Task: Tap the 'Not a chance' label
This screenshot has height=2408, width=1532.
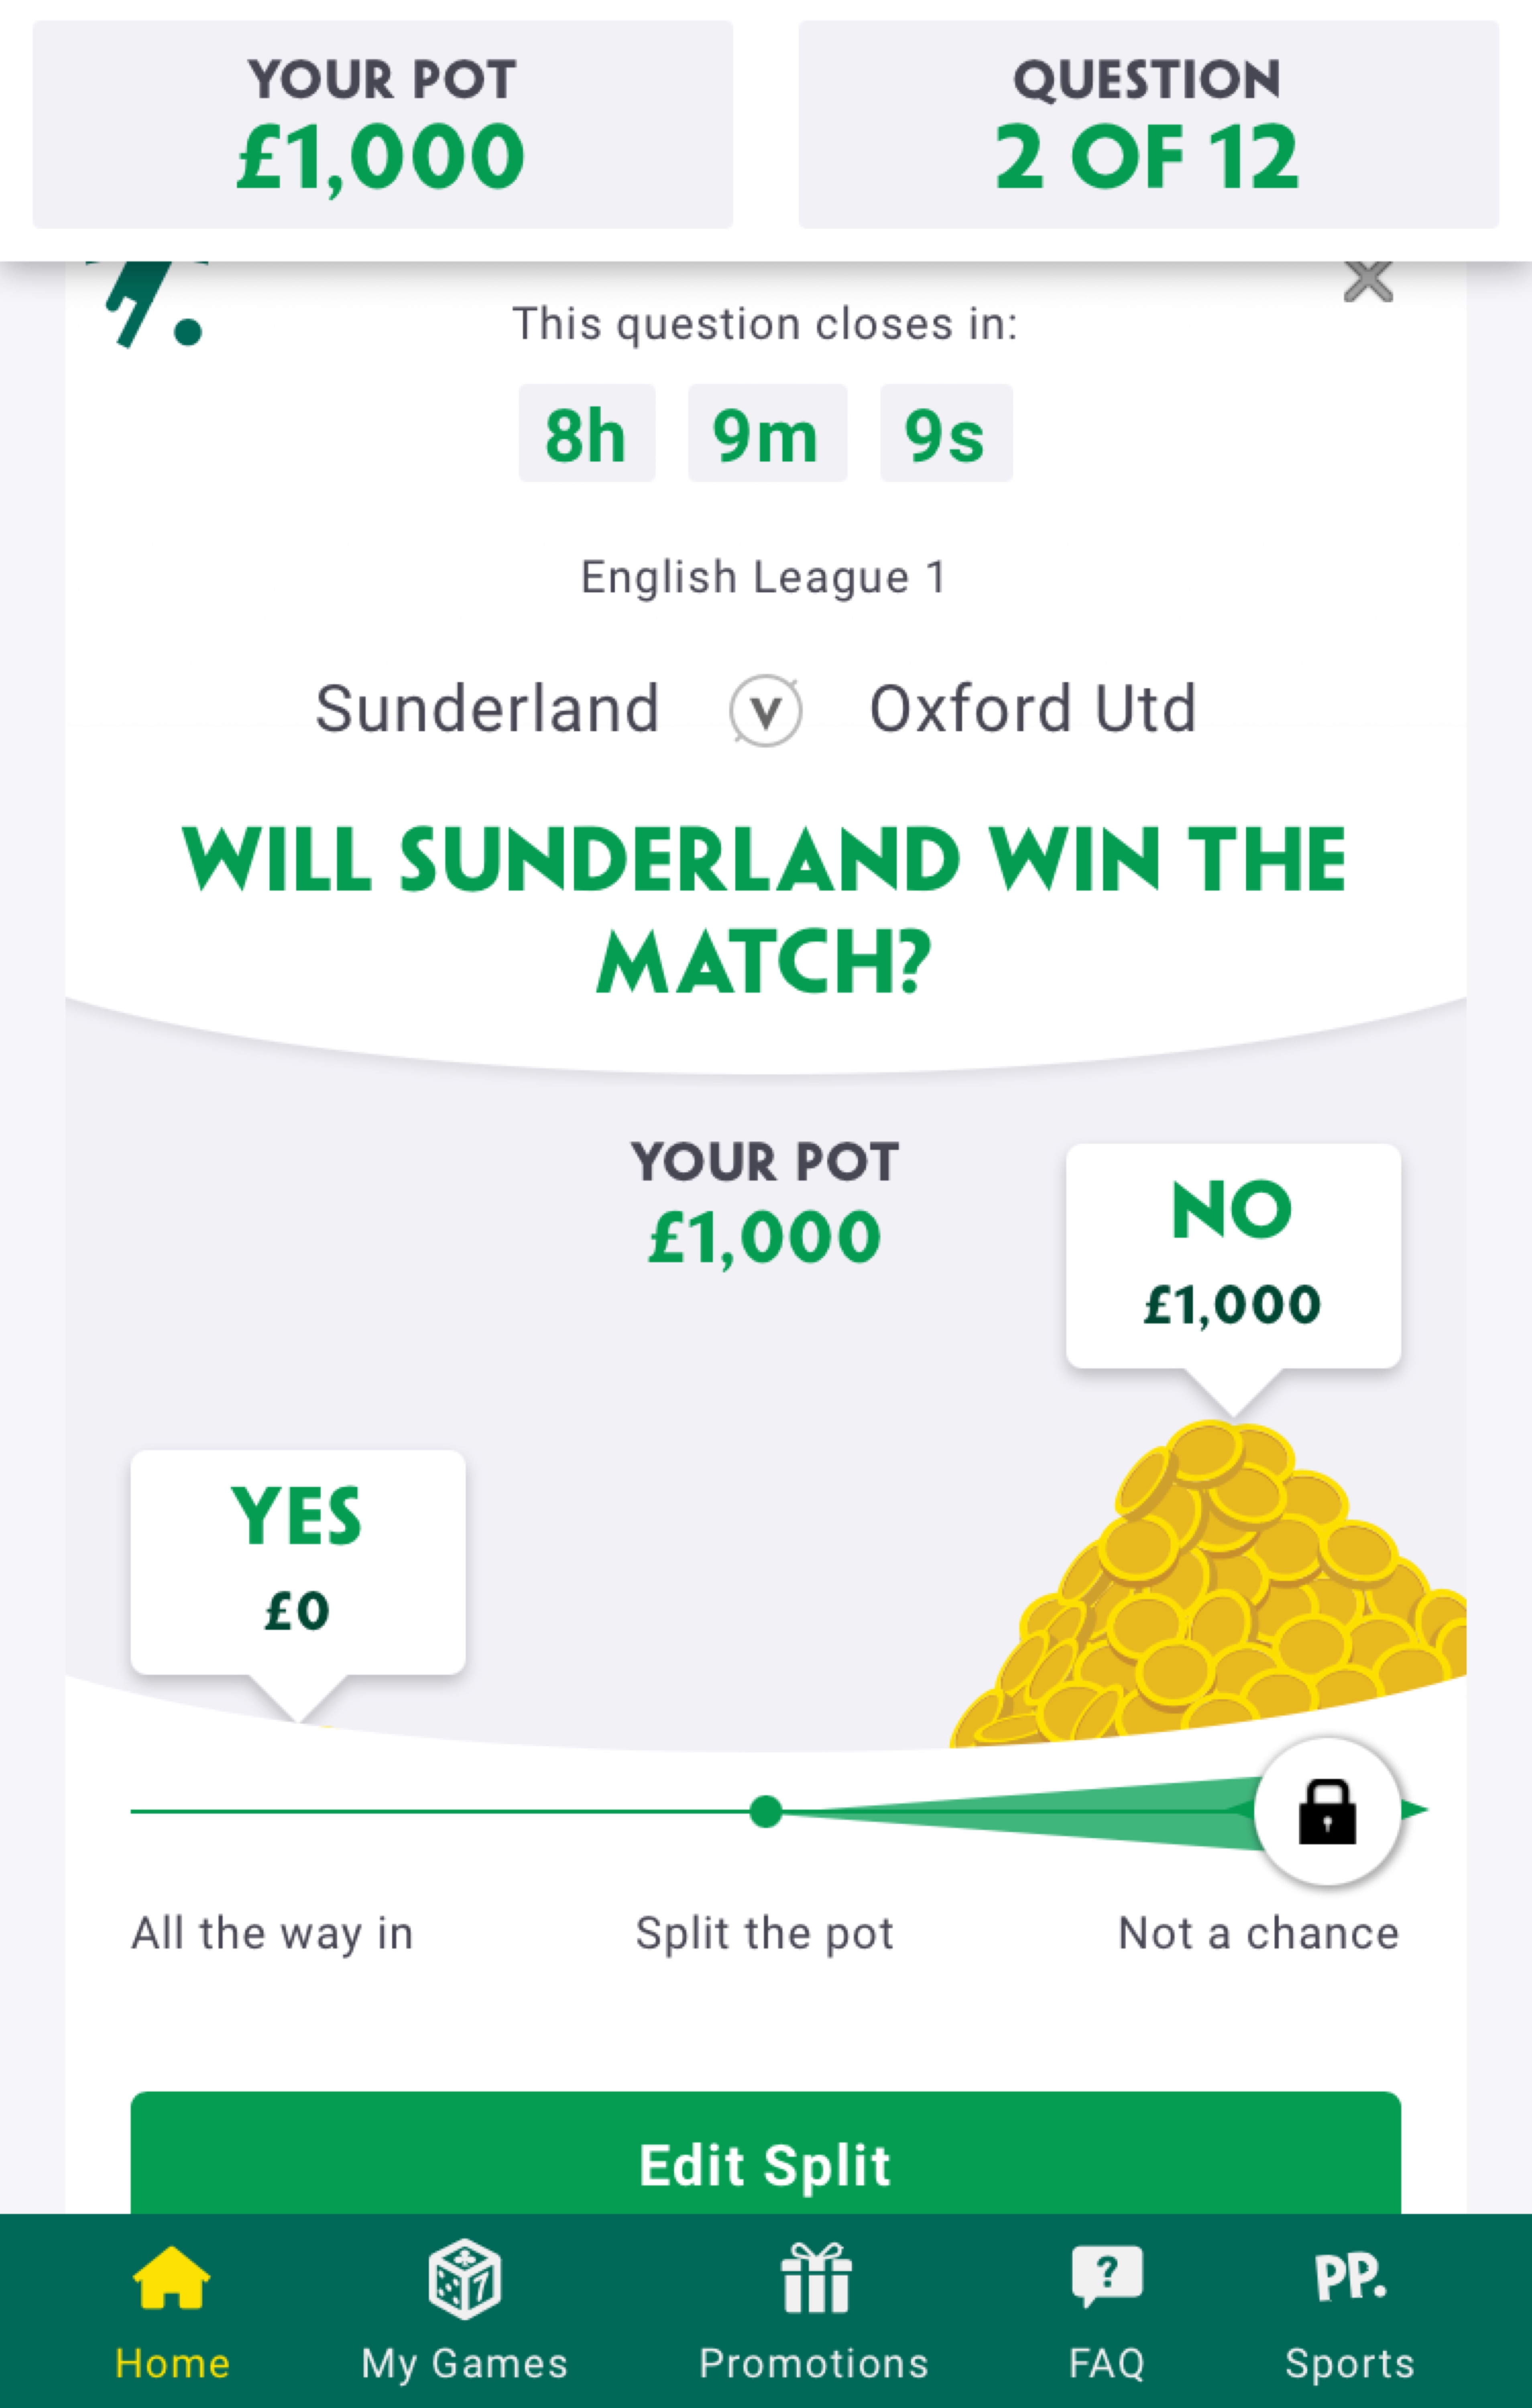Action: pyautogui.click(x=1258, y=1933)
